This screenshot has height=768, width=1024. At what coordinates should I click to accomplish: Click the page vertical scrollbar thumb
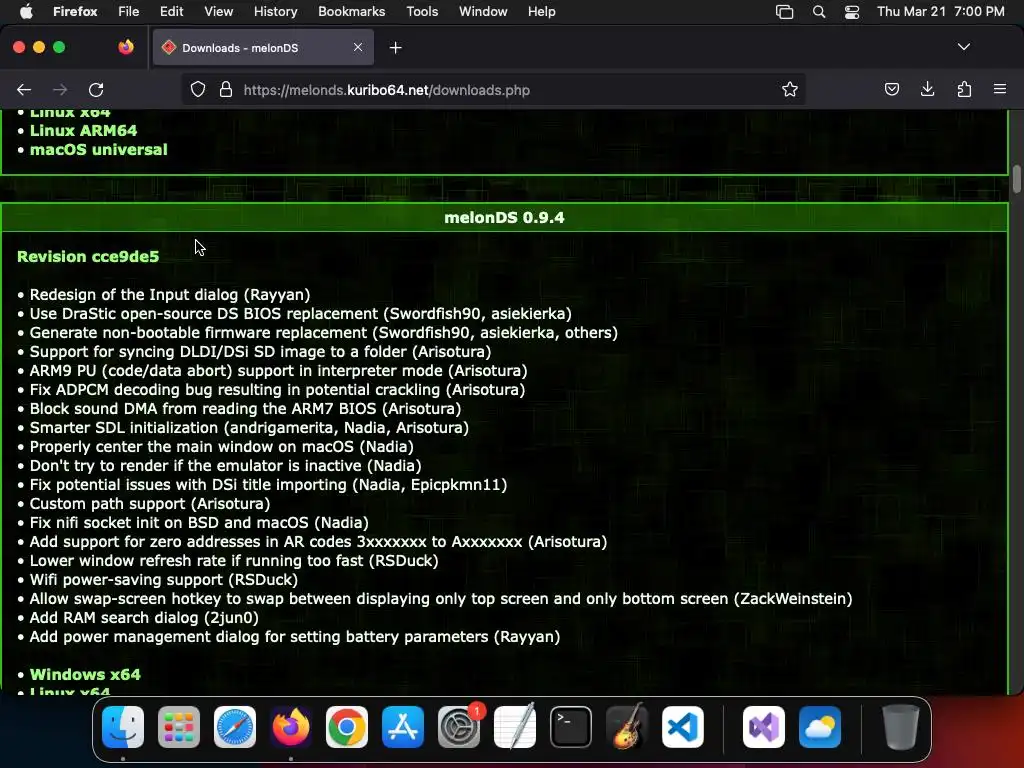coord(1016,180)
